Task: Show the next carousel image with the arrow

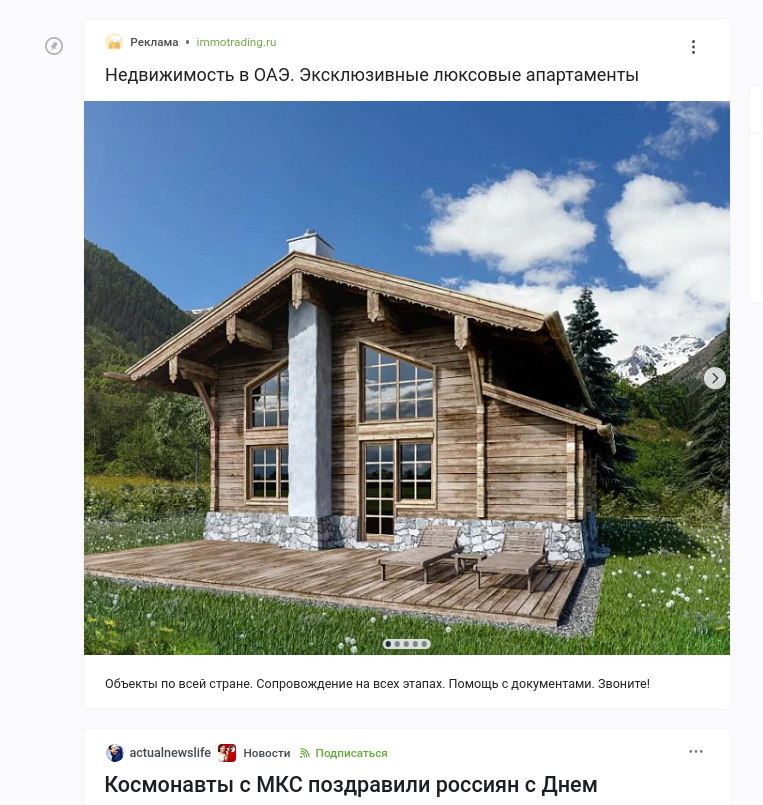Action: (x=715, y=378)
